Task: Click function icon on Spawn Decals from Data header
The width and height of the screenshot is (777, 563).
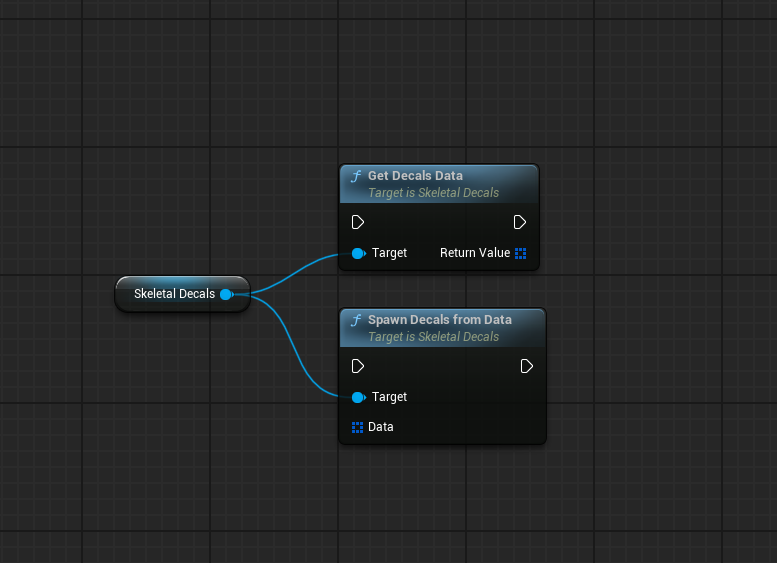Action: coord(356,320)
